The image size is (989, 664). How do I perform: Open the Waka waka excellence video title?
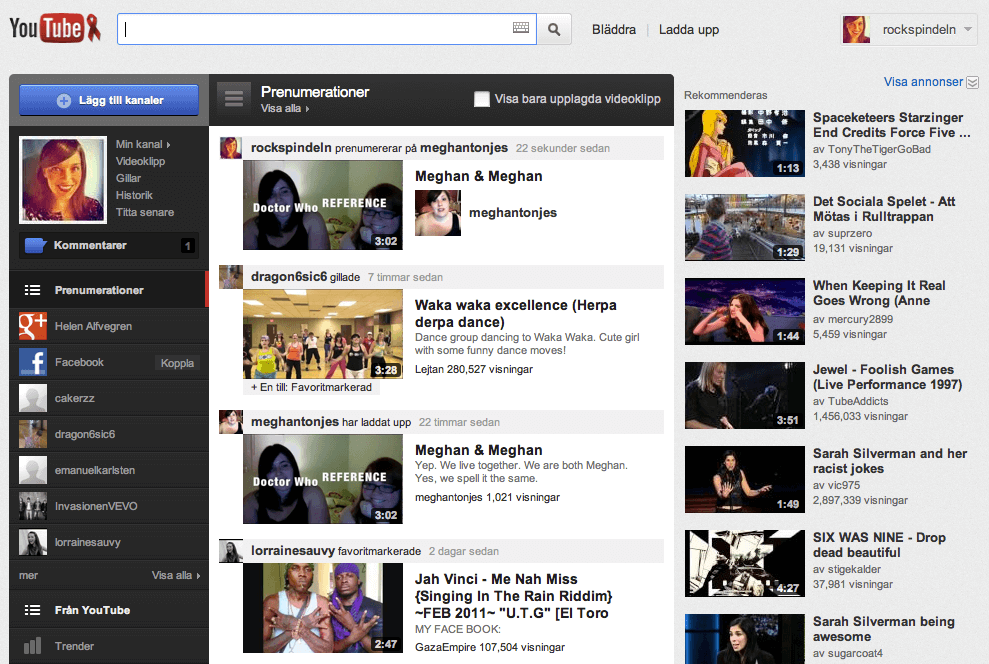coord(516,313)
